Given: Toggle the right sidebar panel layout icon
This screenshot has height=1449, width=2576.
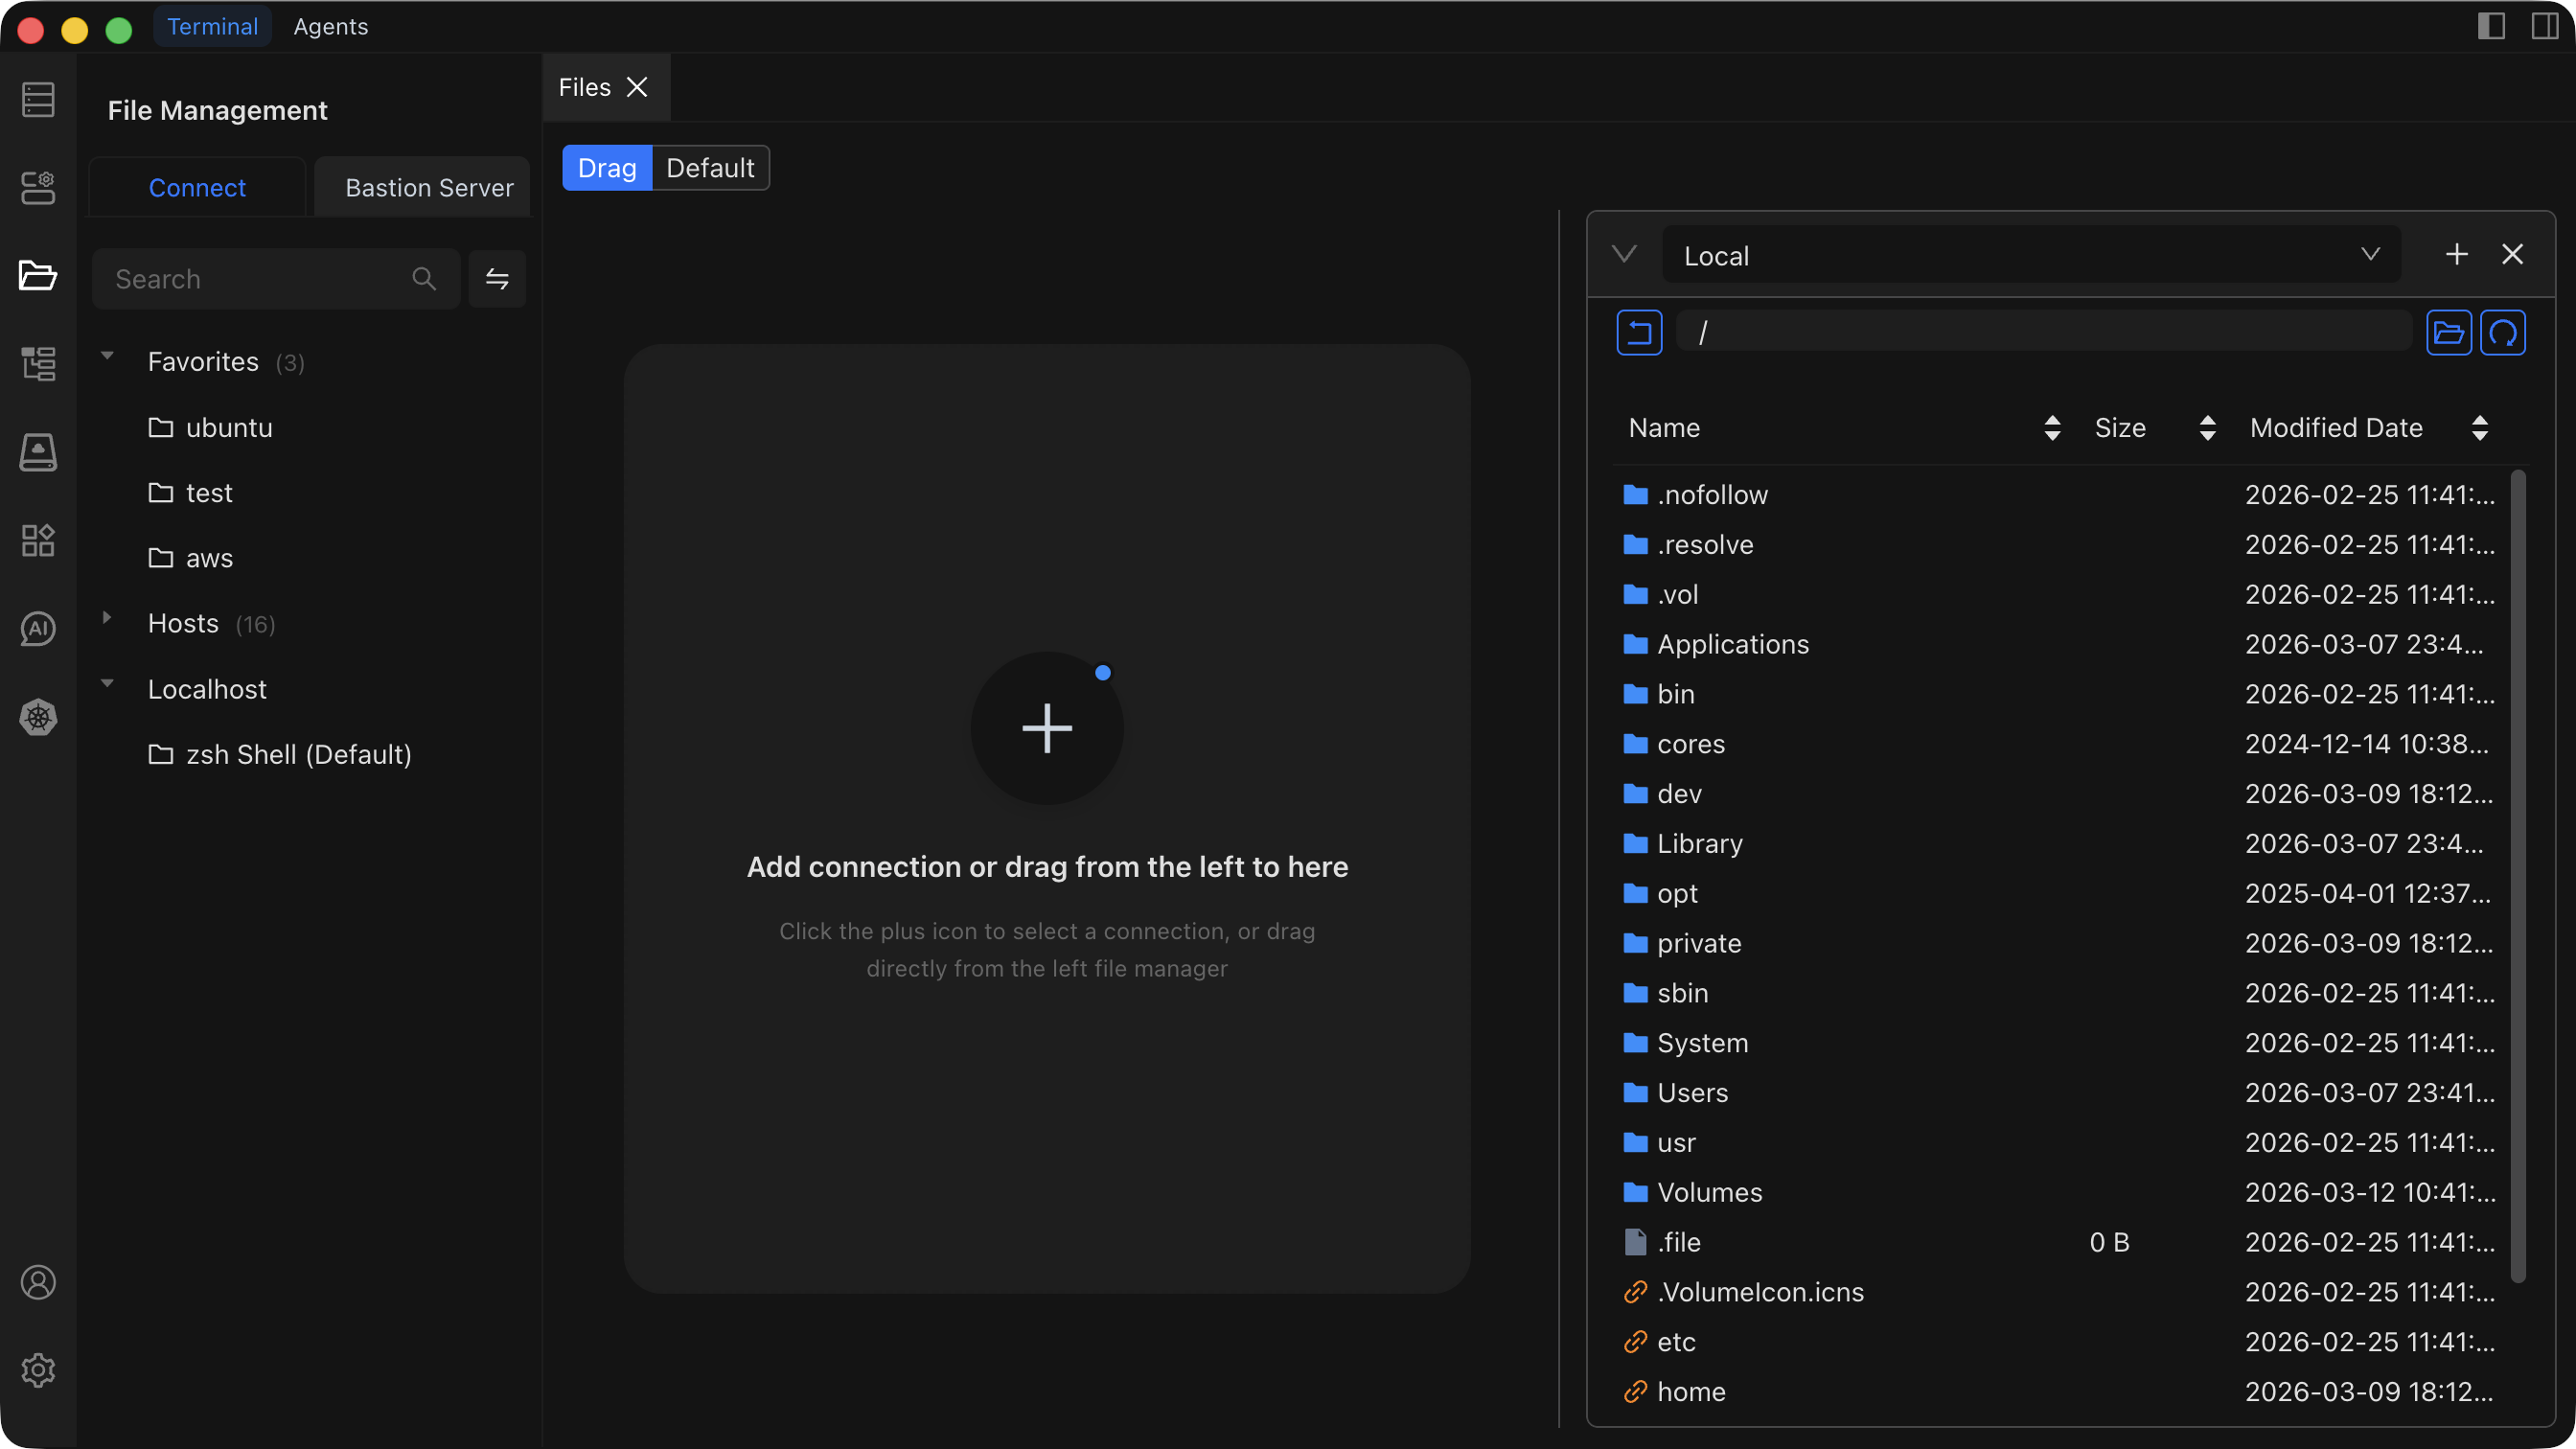Looking at the screenshot, I should [x=2544, y=26].
